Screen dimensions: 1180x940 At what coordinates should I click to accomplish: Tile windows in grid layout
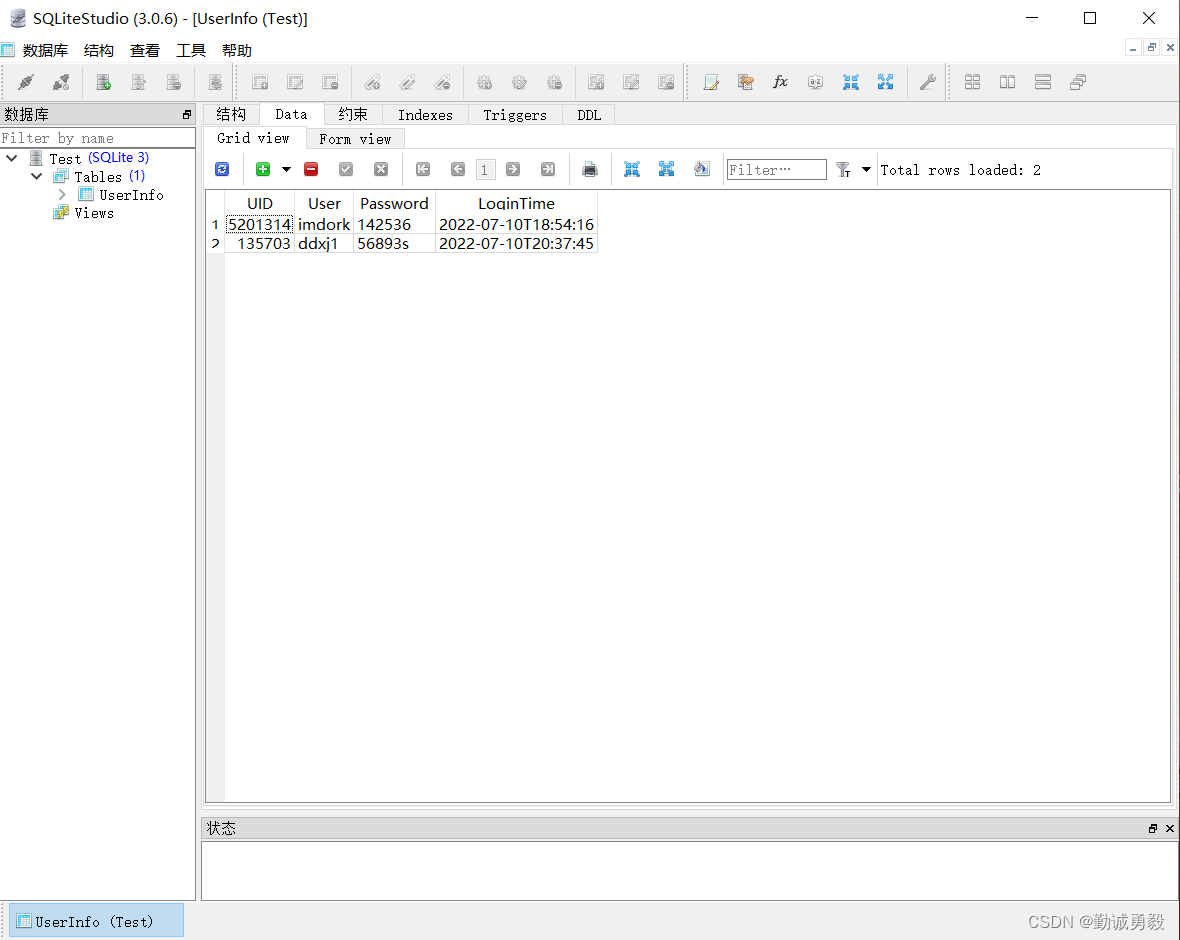972,82
